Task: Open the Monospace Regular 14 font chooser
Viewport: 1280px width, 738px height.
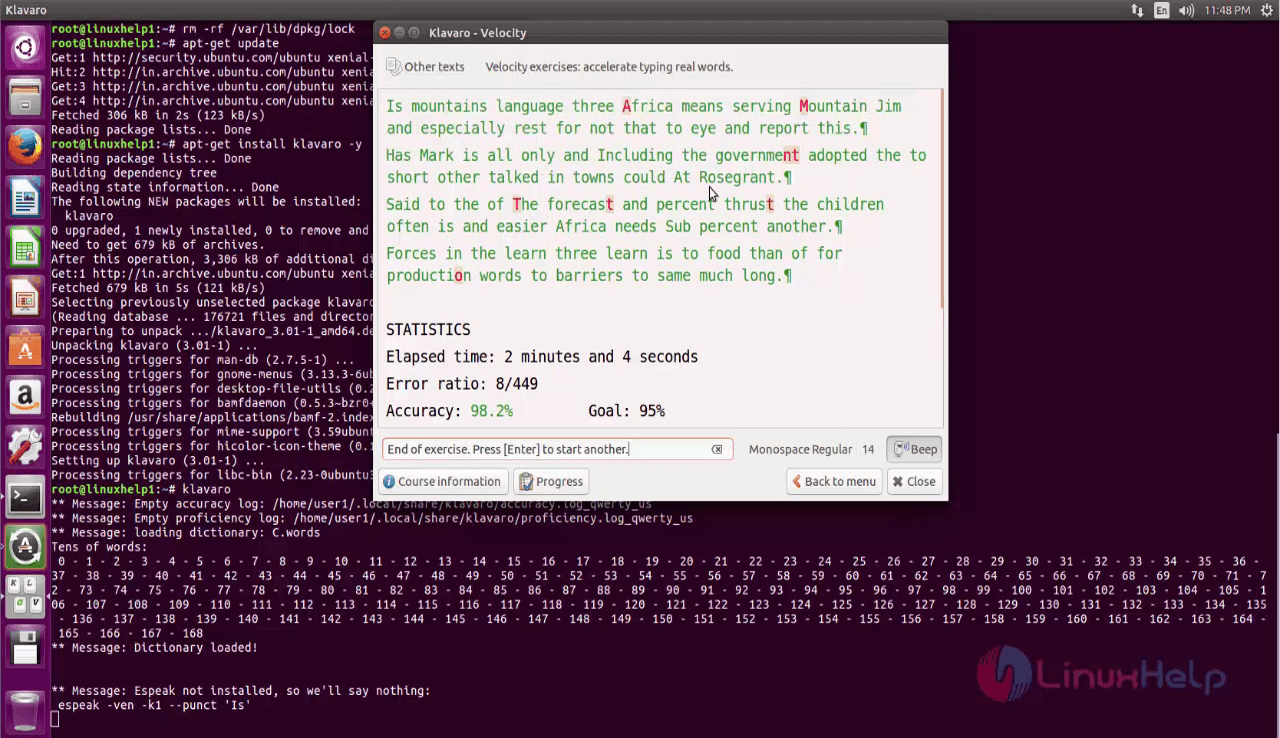Action: [x=811, y=449]
